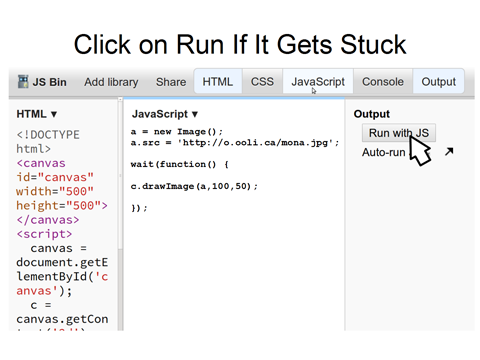Toggle the CSS panel tab
The height and width of the screenshot is (360, 480).
tap(262, 82)
